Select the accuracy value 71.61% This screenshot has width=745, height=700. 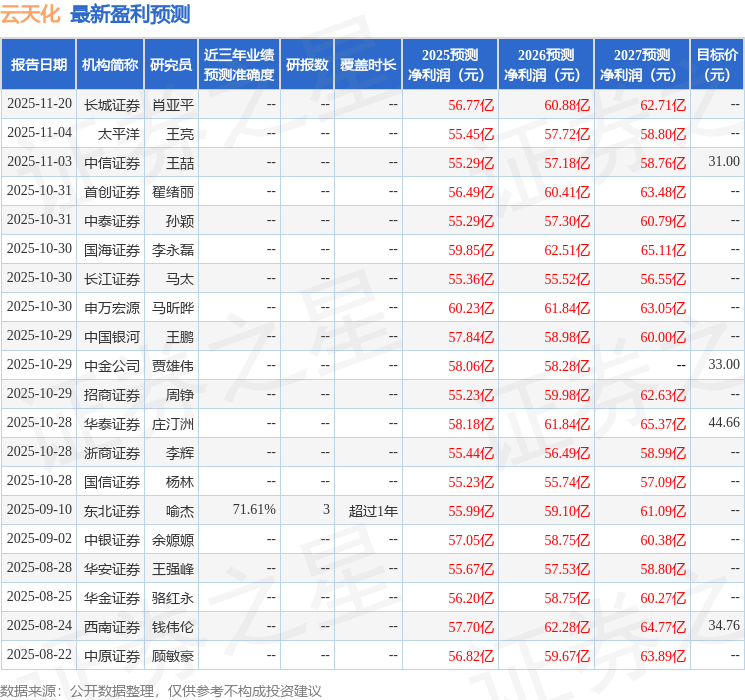[254, 509]
